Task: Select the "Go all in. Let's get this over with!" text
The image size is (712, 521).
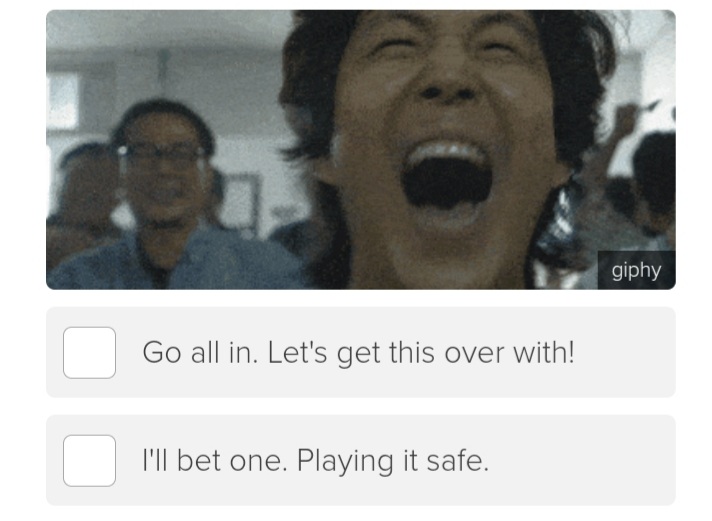Action: pos(358,352)
